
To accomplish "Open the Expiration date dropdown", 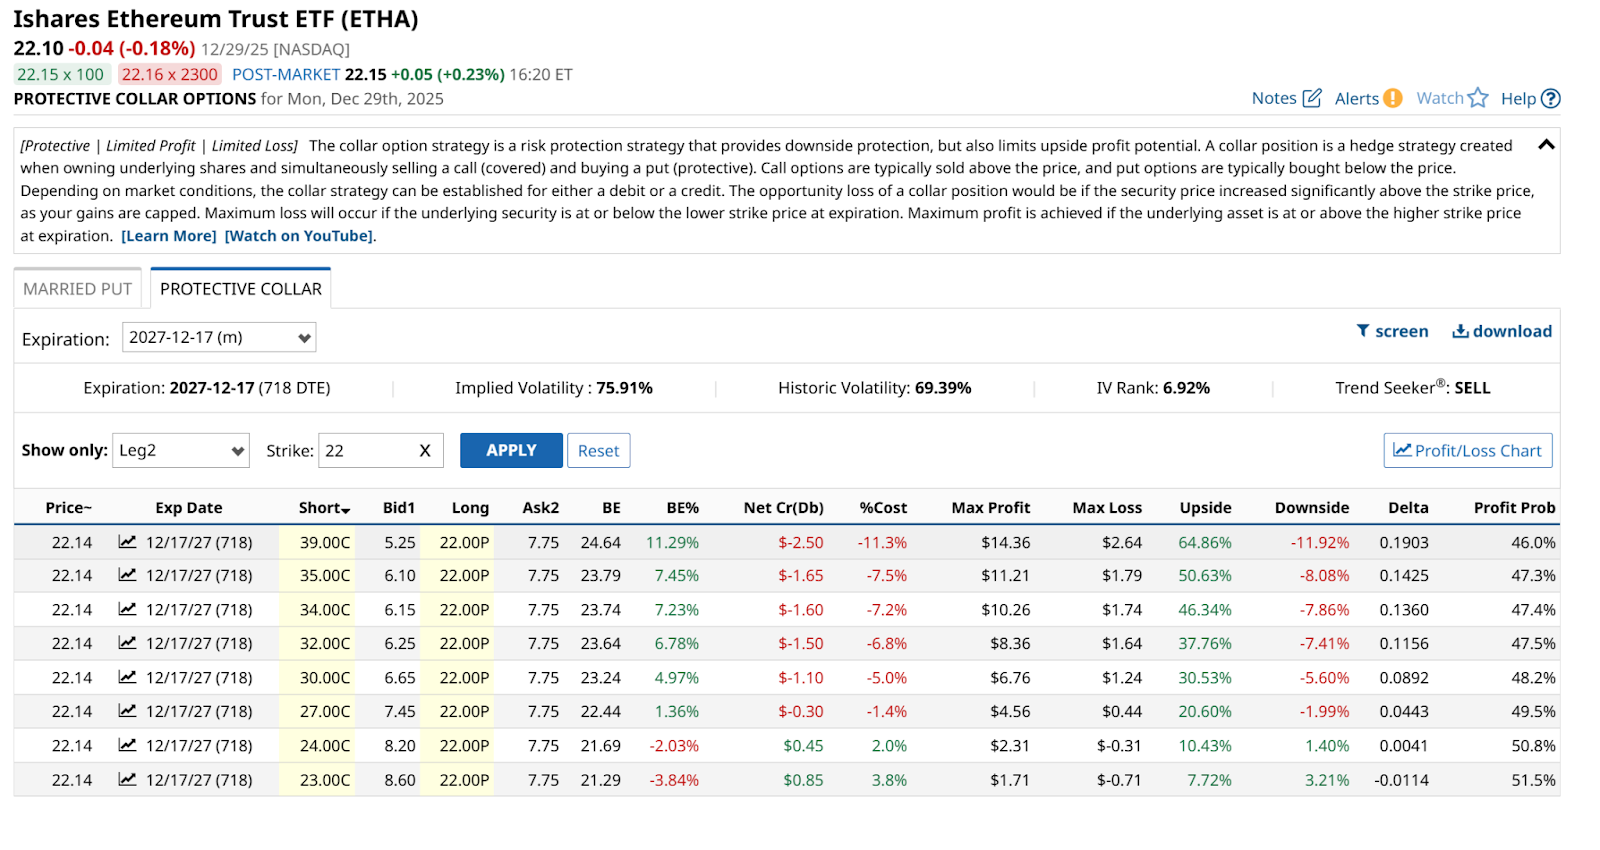I will pyautogui.click(x=219, y=338).
